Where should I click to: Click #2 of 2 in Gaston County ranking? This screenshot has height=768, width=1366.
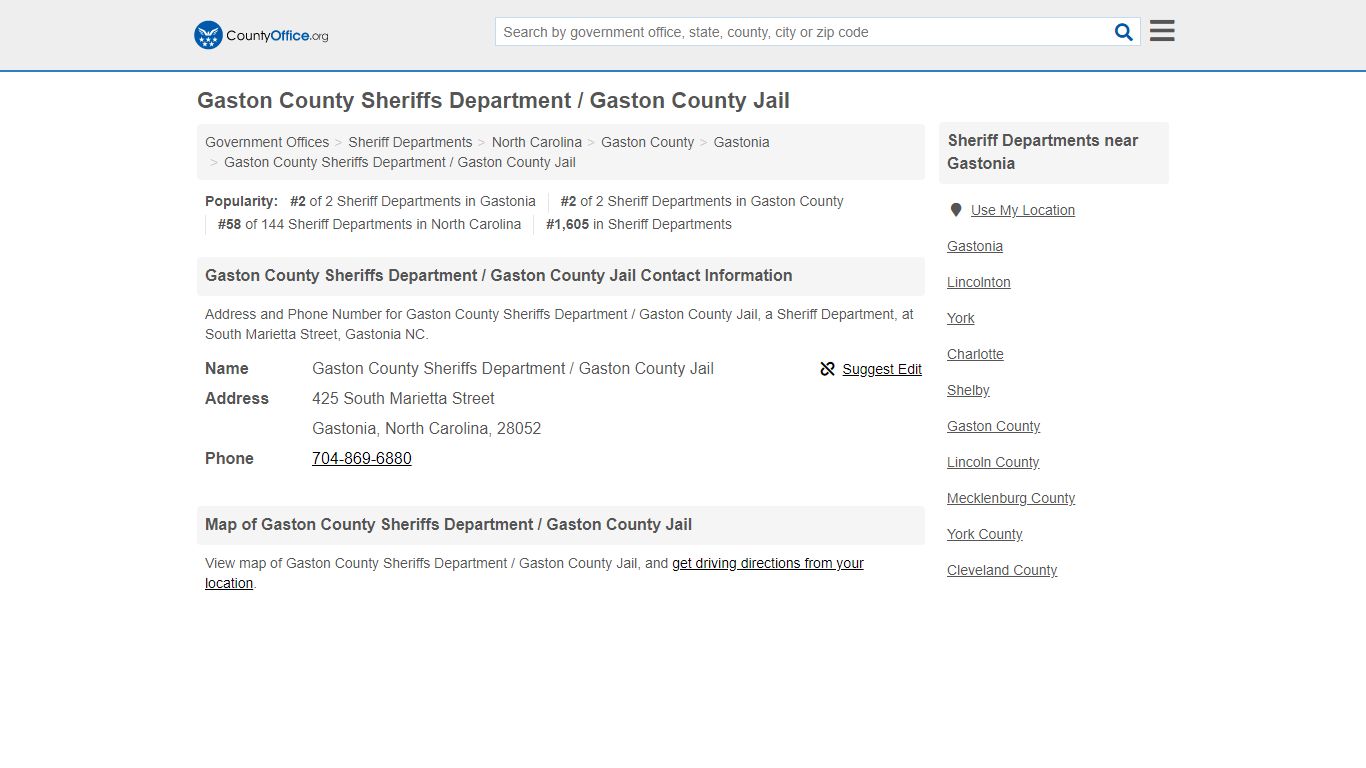[702, 201]
